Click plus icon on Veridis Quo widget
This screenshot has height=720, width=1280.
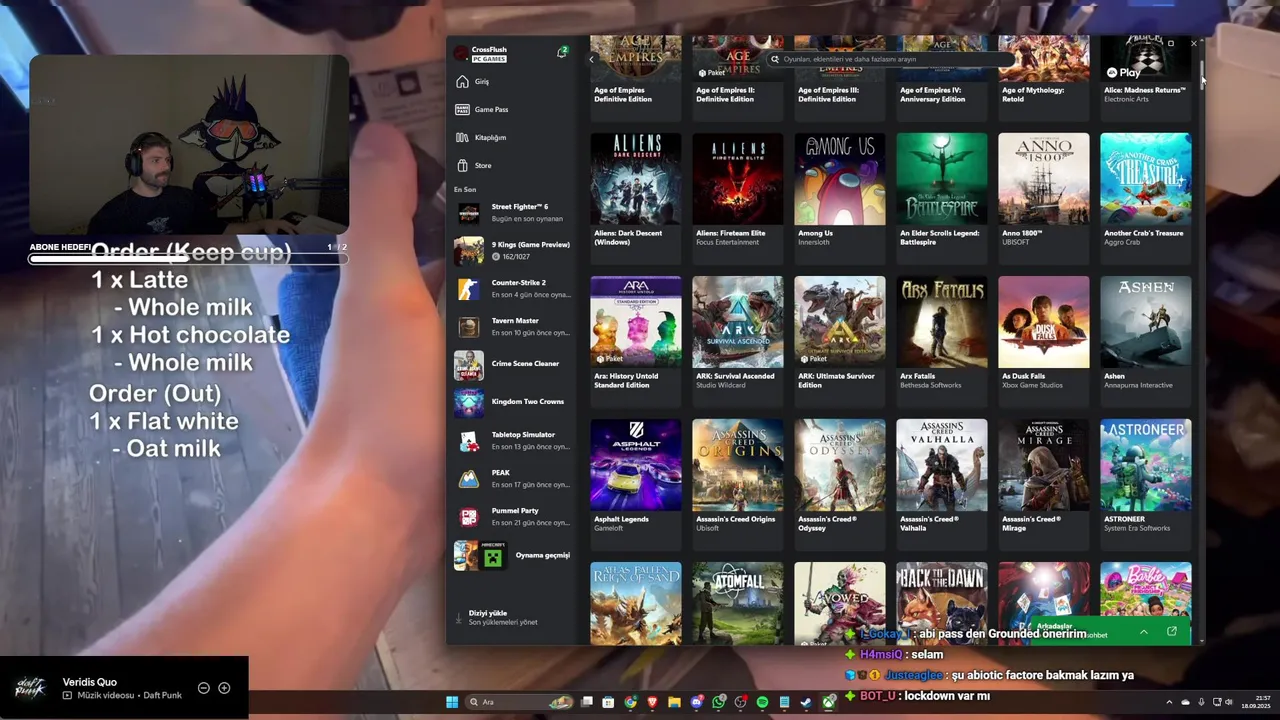224,688
